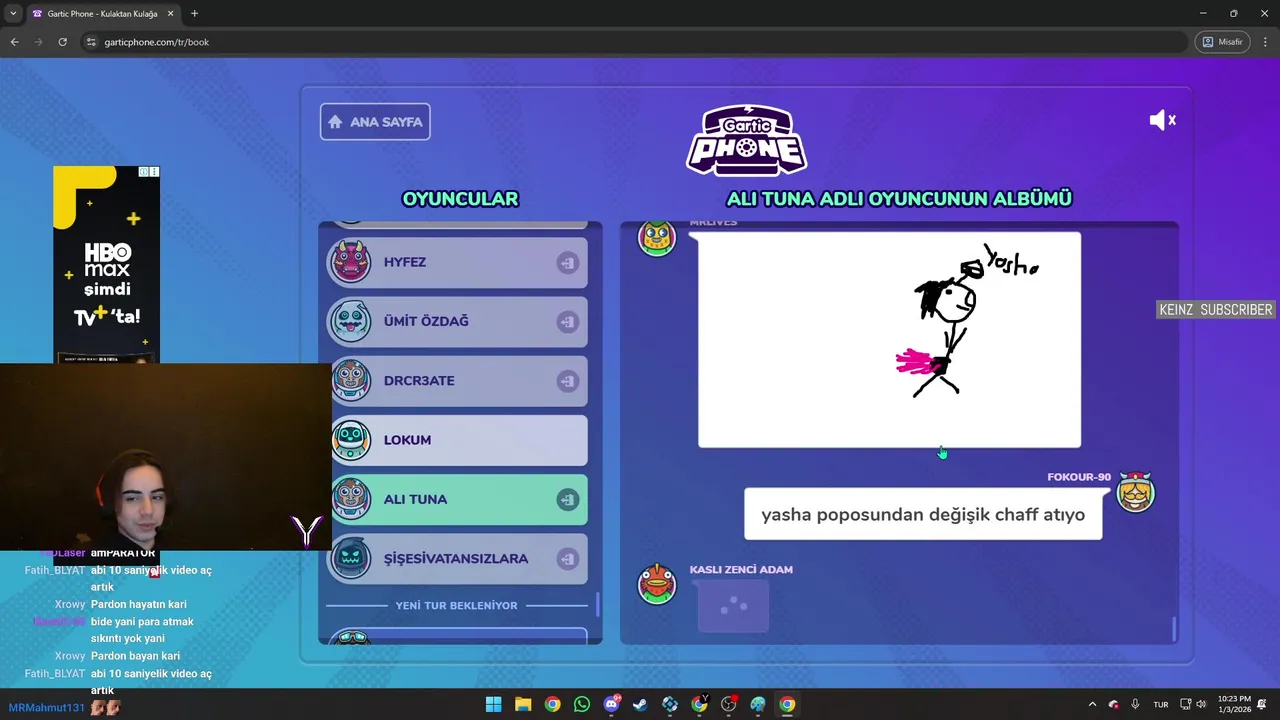Click the 'yasha poposundan değişik chaff atıyo' text bubble
Screen dimensions: 1280x720
923,514
